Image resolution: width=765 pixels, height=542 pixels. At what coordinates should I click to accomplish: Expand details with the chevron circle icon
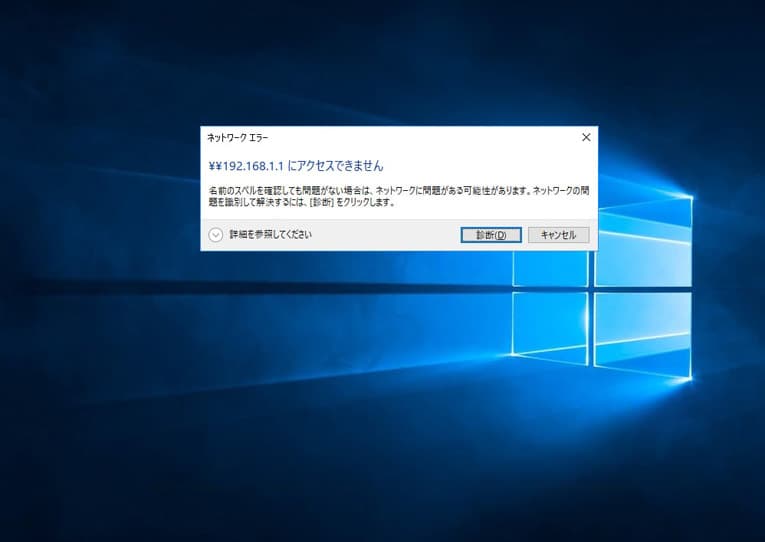[216, 235]
